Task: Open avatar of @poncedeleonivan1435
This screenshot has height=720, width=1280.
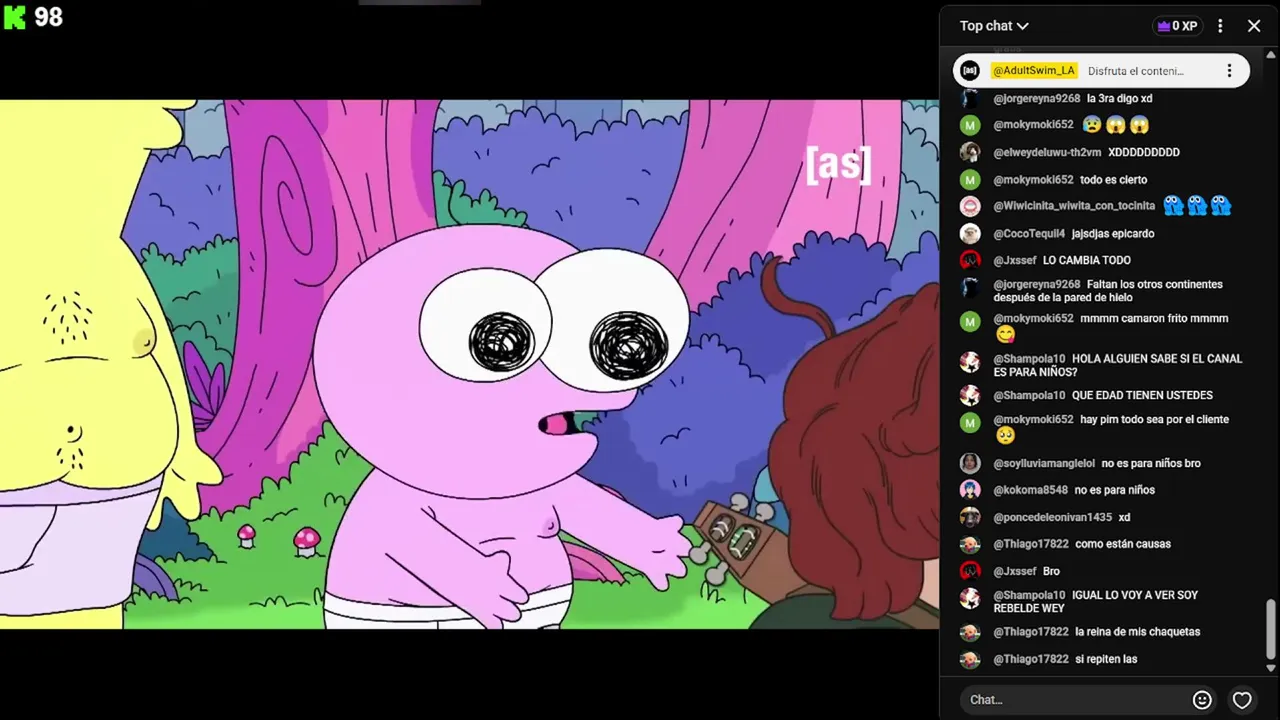Action: coord(970,517)
